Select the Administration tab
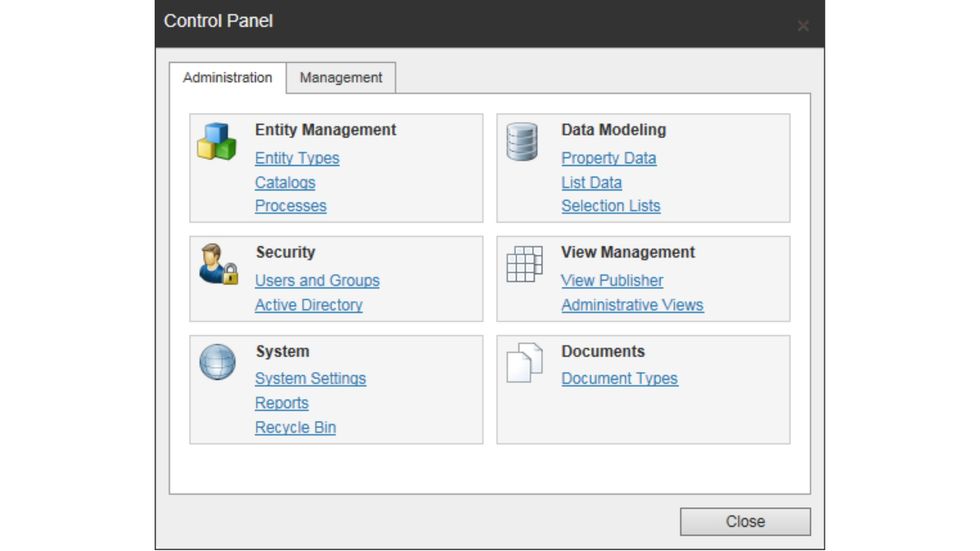 coord(228,78)
